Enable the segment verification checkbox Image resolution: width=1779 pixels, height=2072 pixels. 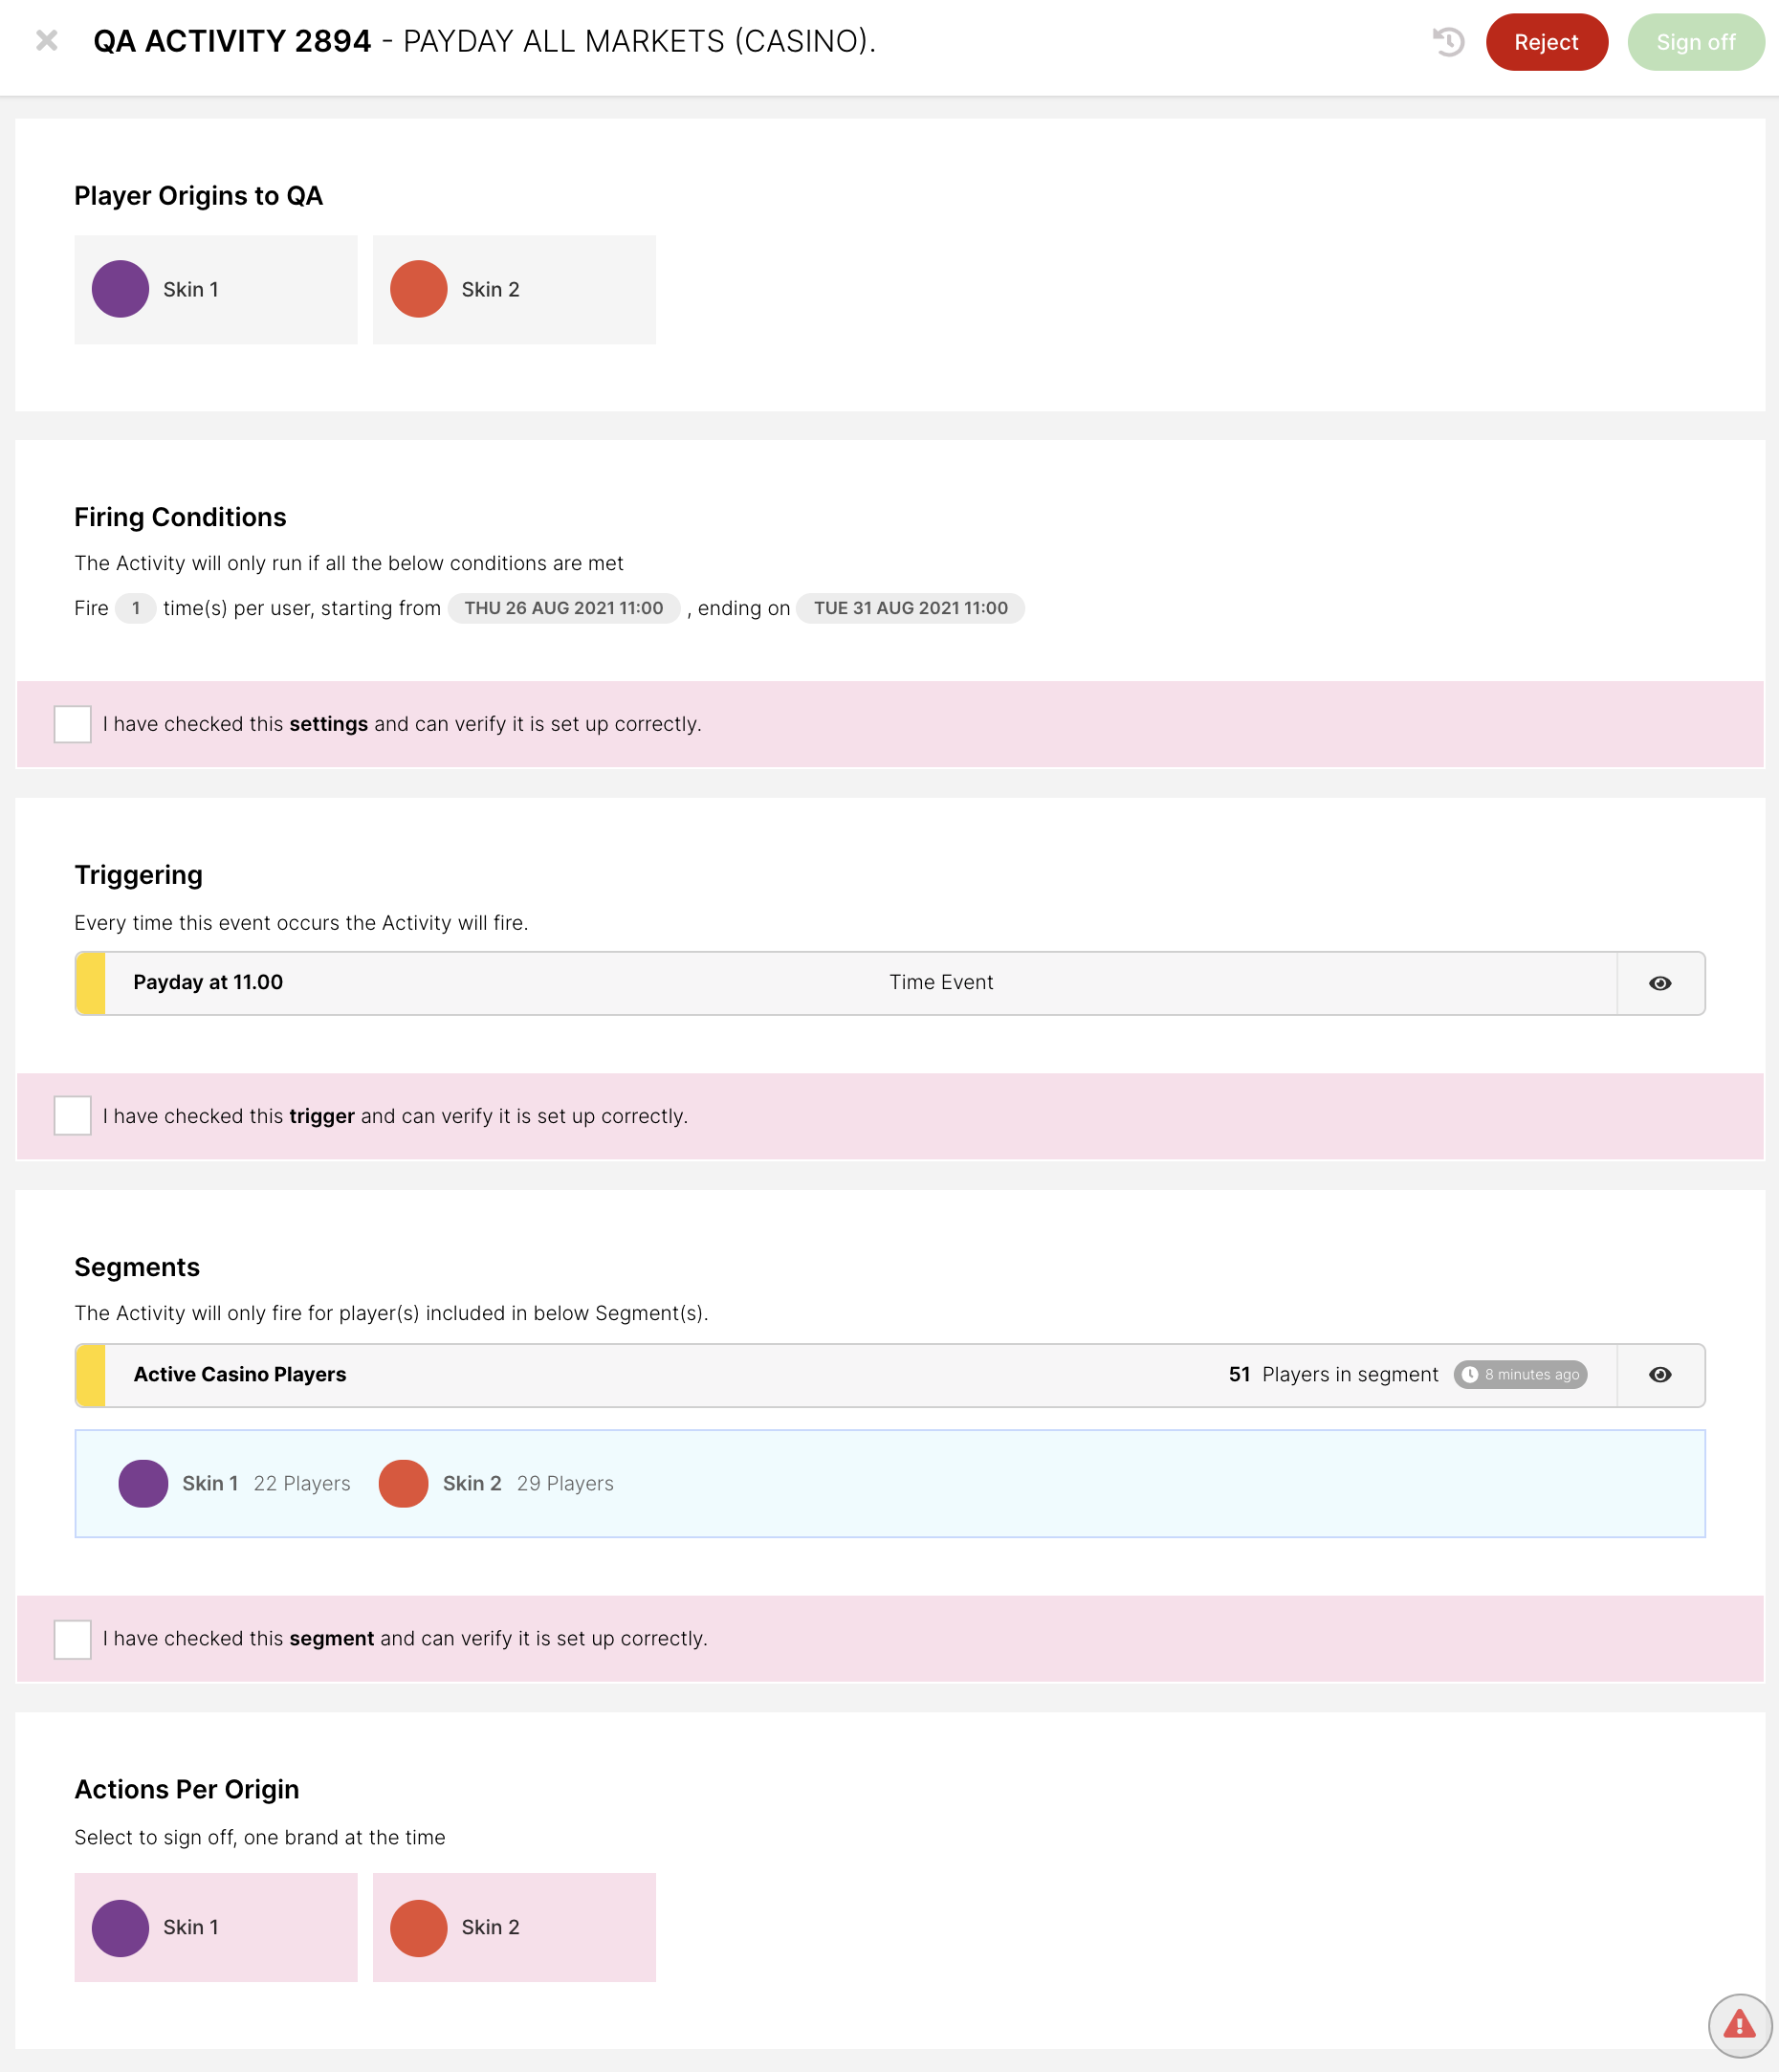(73, 1639)
